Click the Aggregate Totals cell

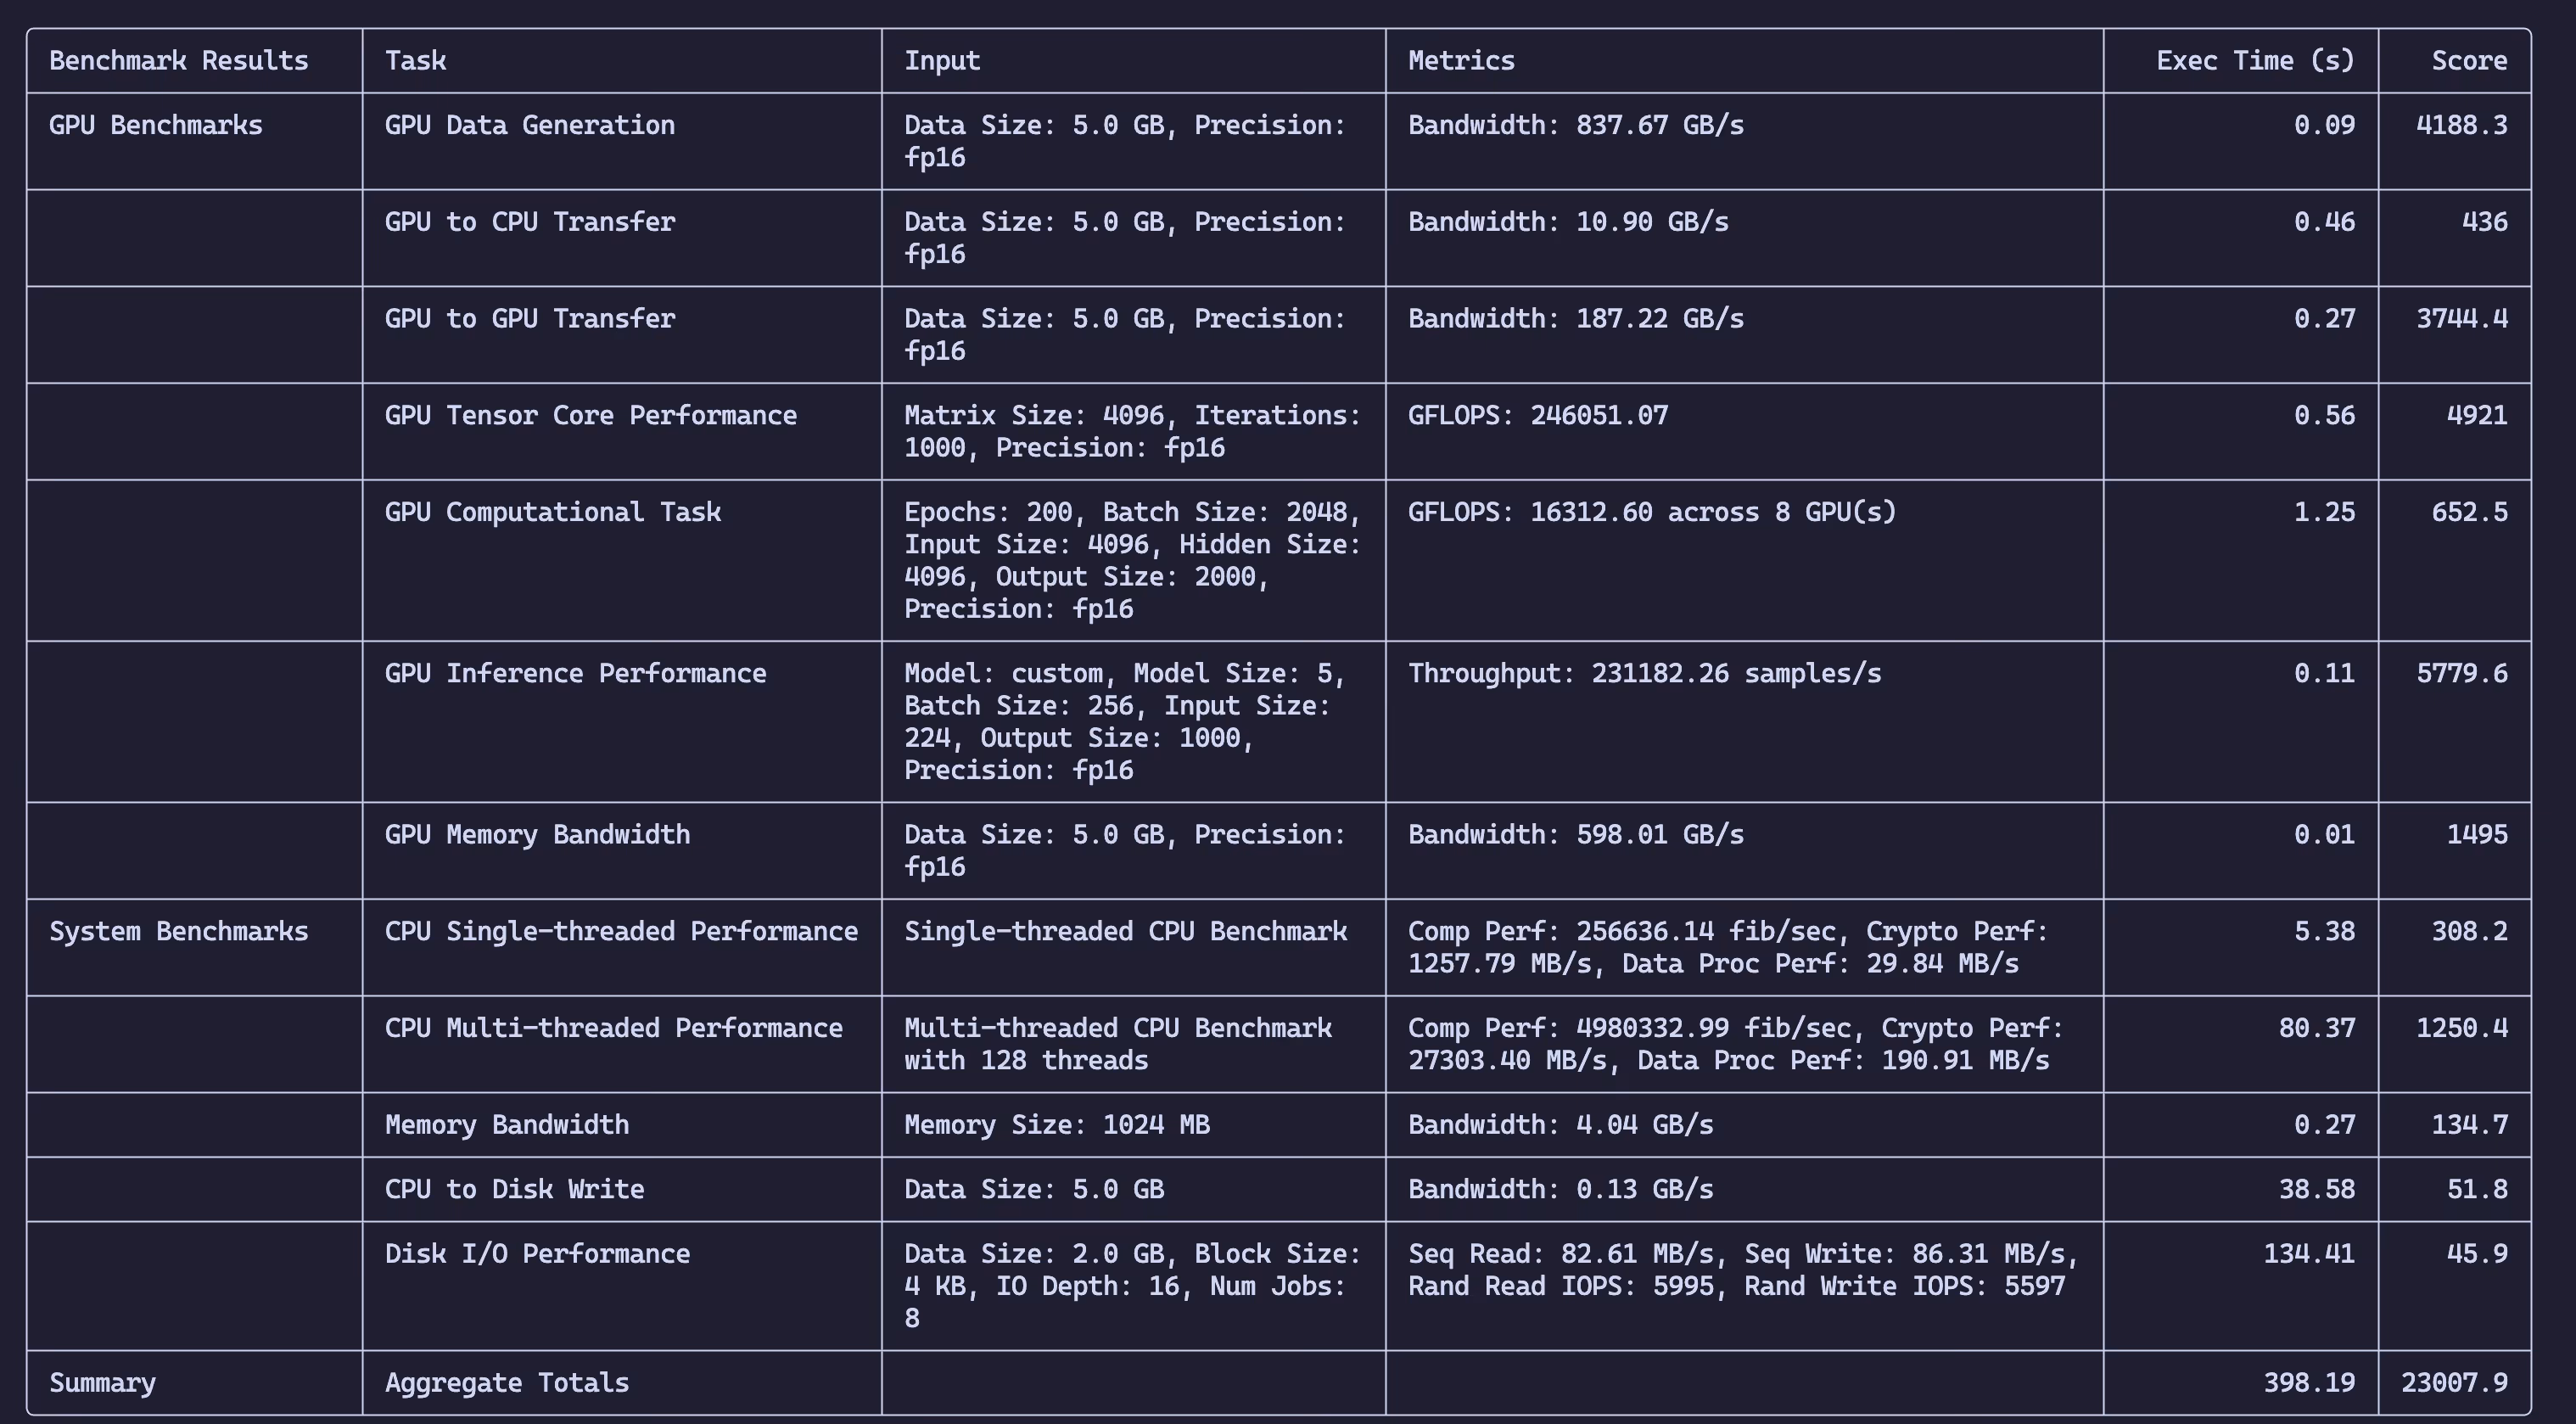(506, 1383)
